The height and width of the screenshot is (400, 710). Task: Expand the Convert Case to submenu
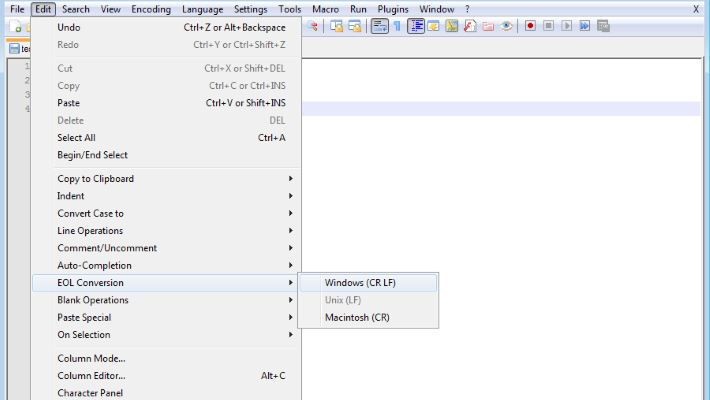167,213
